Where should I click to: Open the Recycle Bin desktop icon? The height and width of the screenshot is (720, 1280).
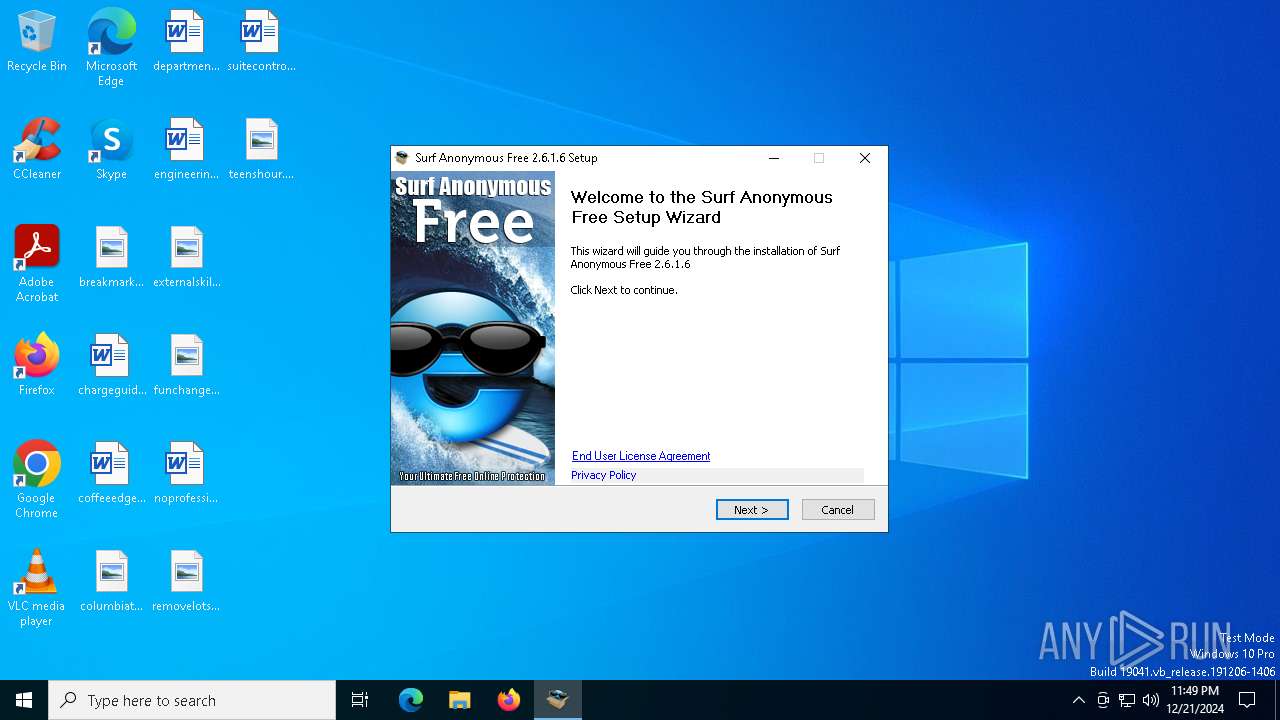pos(37,41)
